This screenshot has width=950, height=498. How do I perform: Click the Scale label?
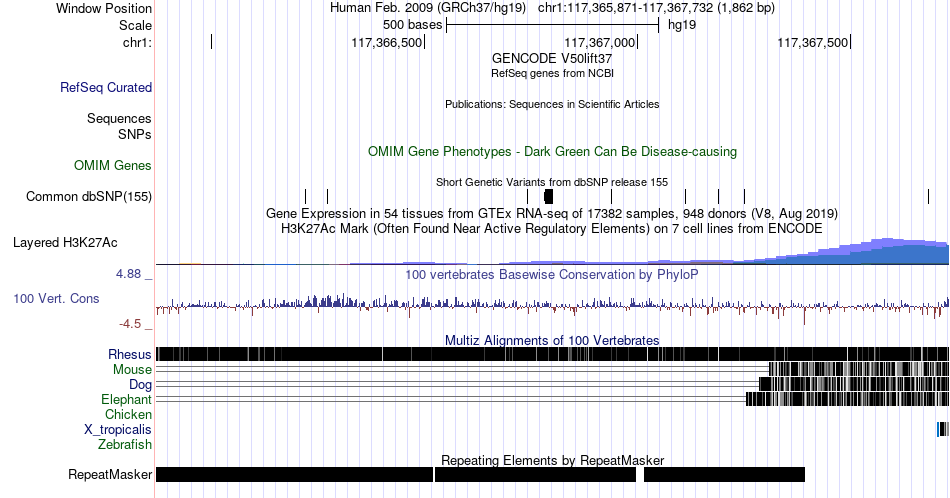coord(136,25)
